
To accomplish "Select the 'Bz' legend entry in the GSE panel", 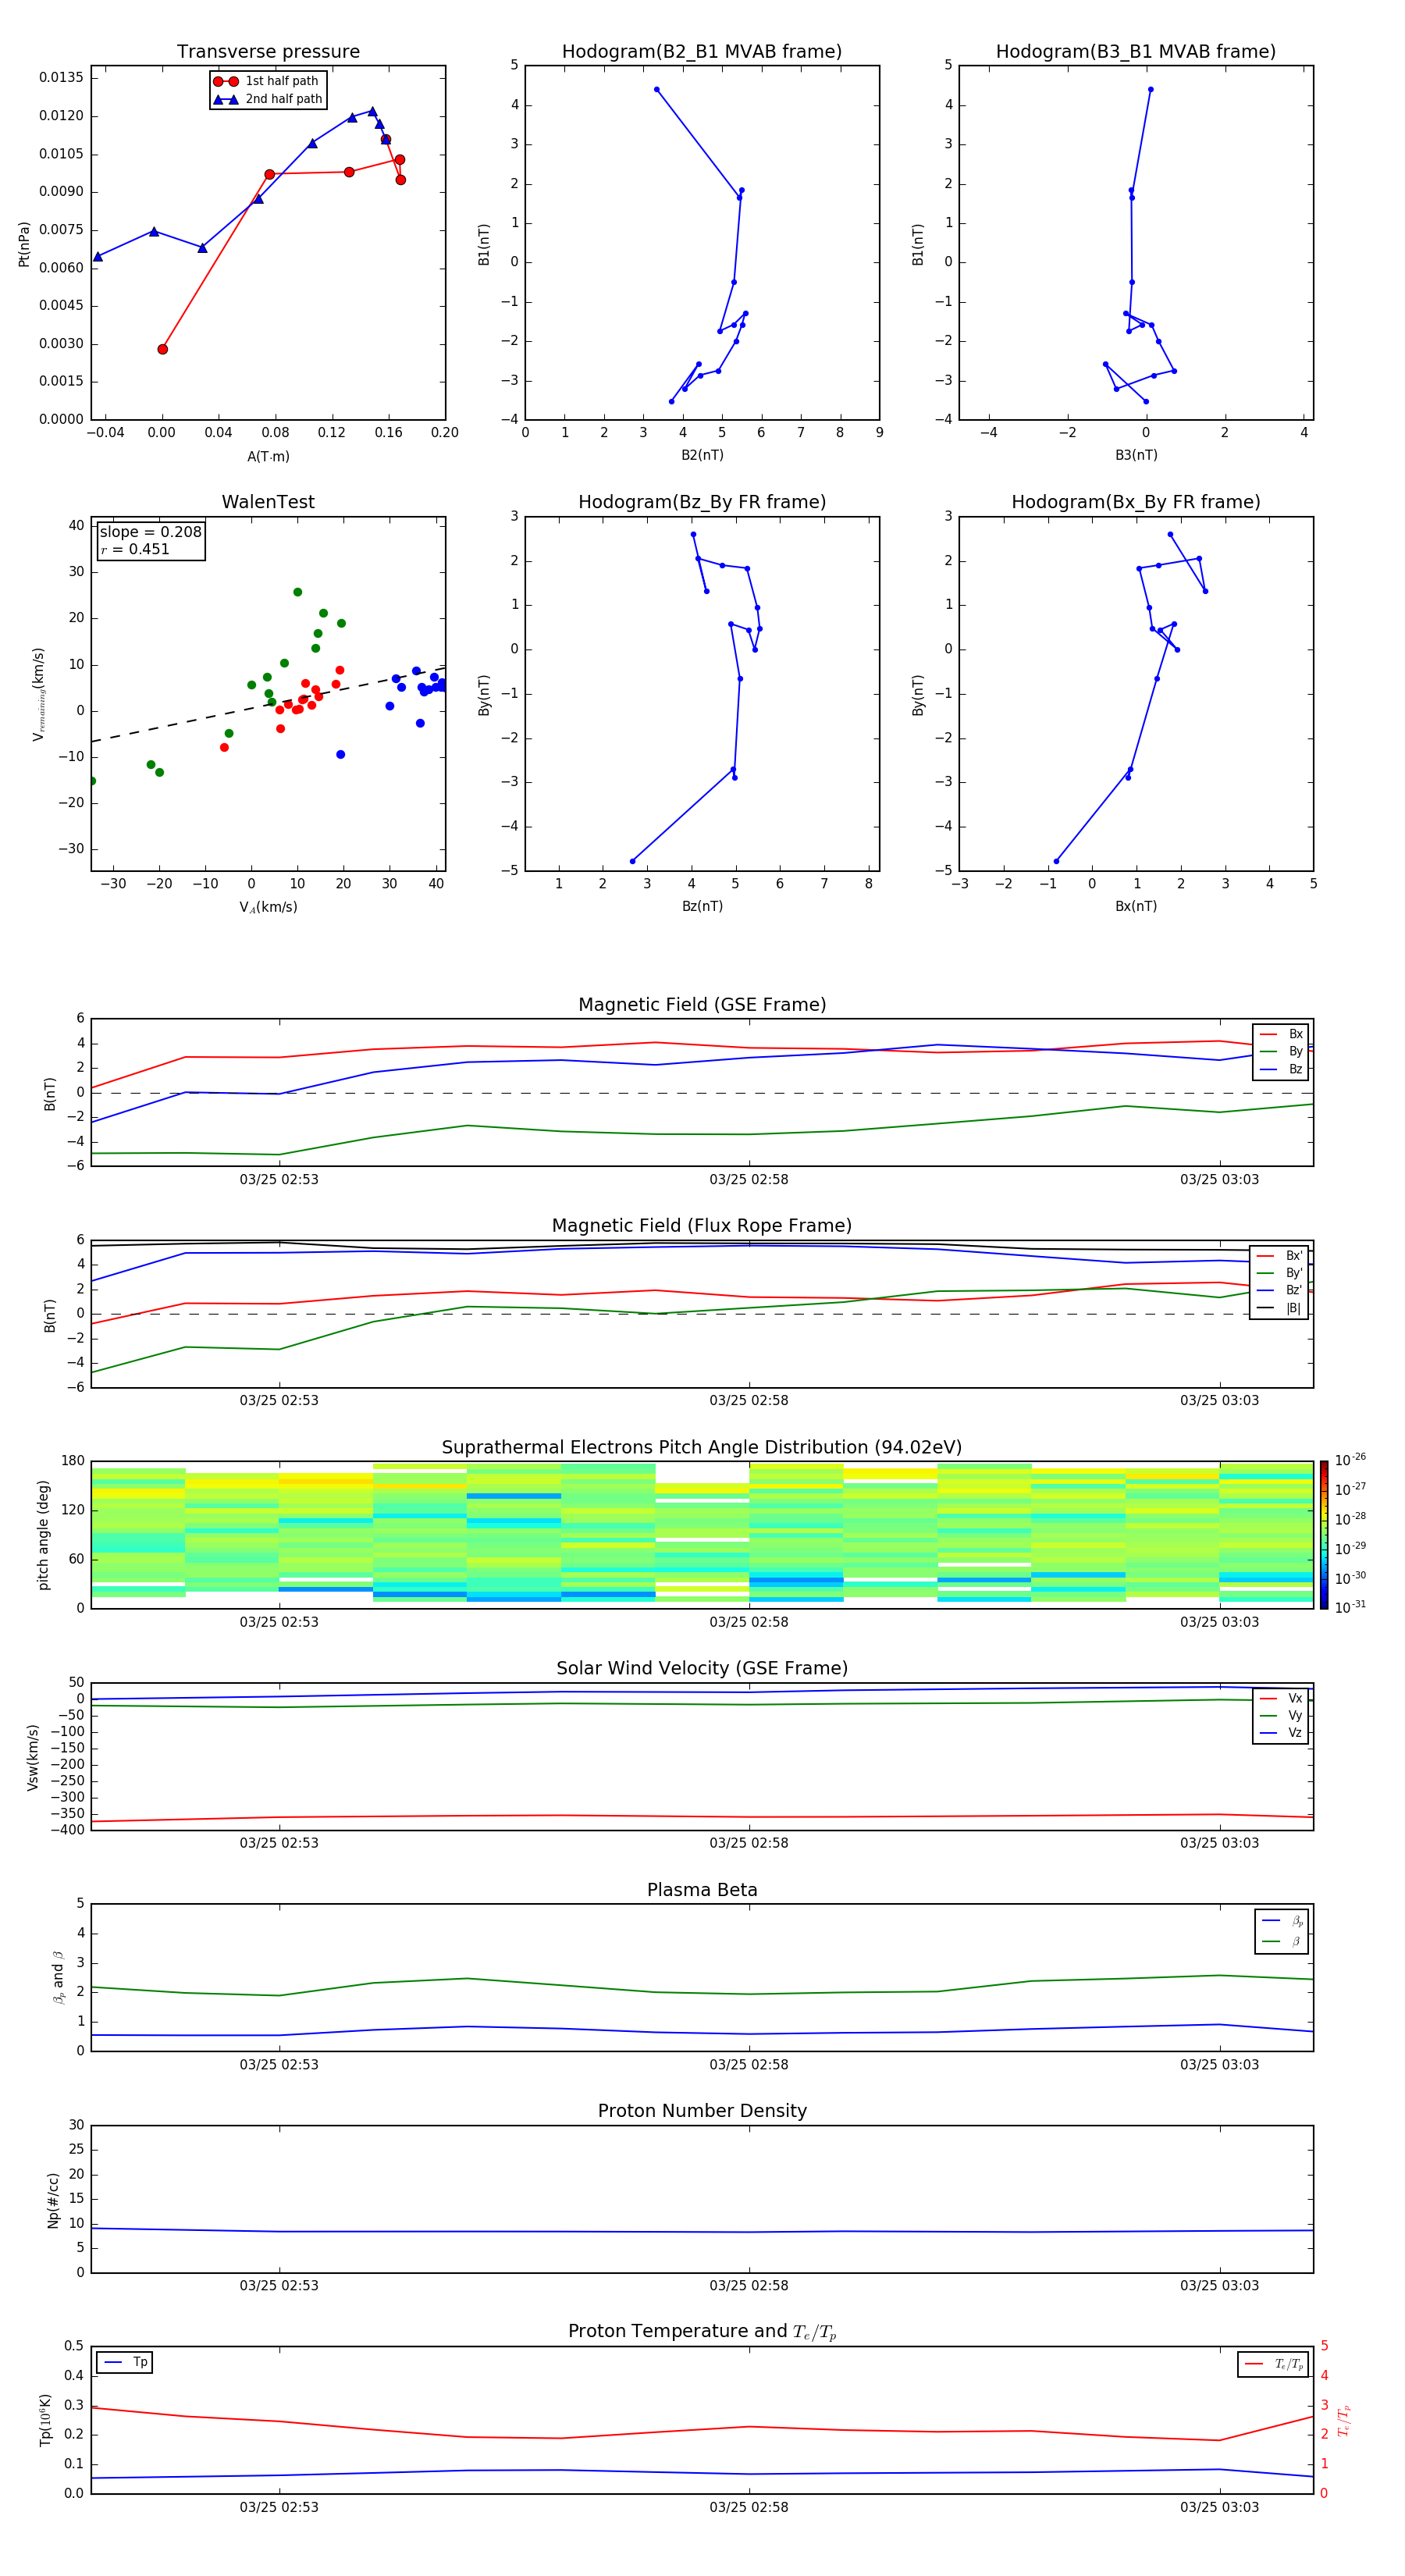I will coord(1281,1069).
